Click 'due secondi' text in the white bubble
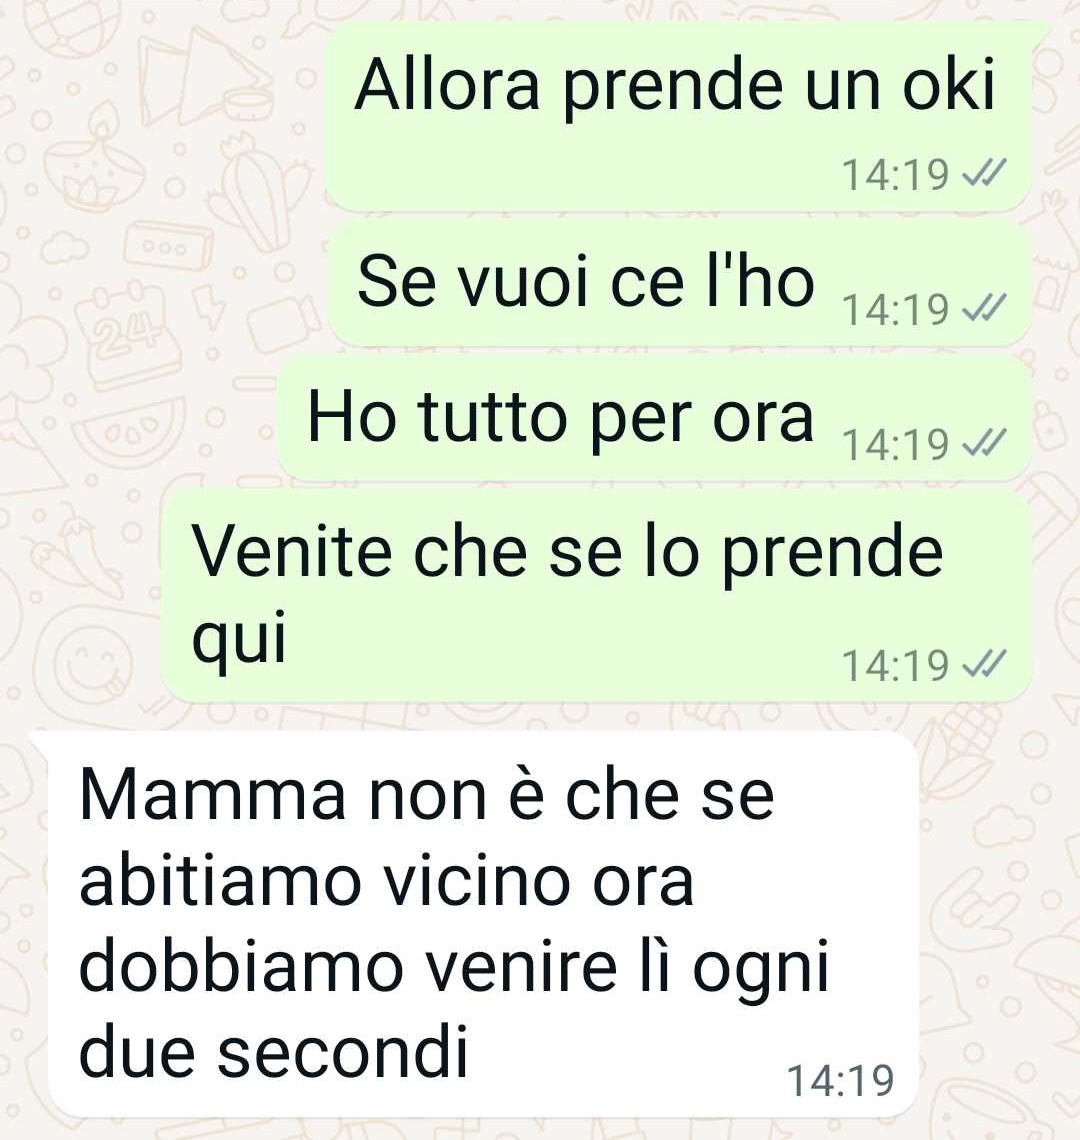 [273, 1051]
